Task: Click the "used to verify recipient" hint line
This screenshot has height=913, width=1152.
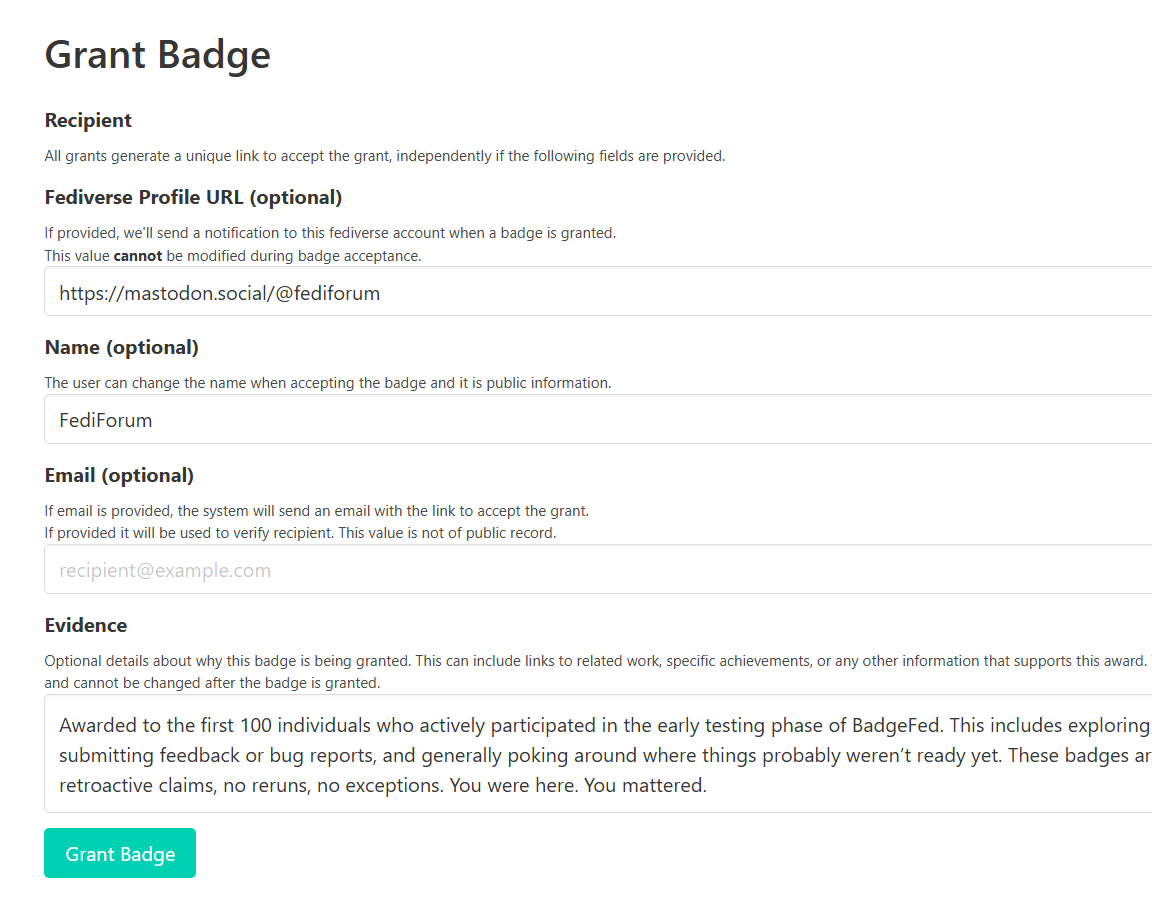Action: click(x=300, y=533)
